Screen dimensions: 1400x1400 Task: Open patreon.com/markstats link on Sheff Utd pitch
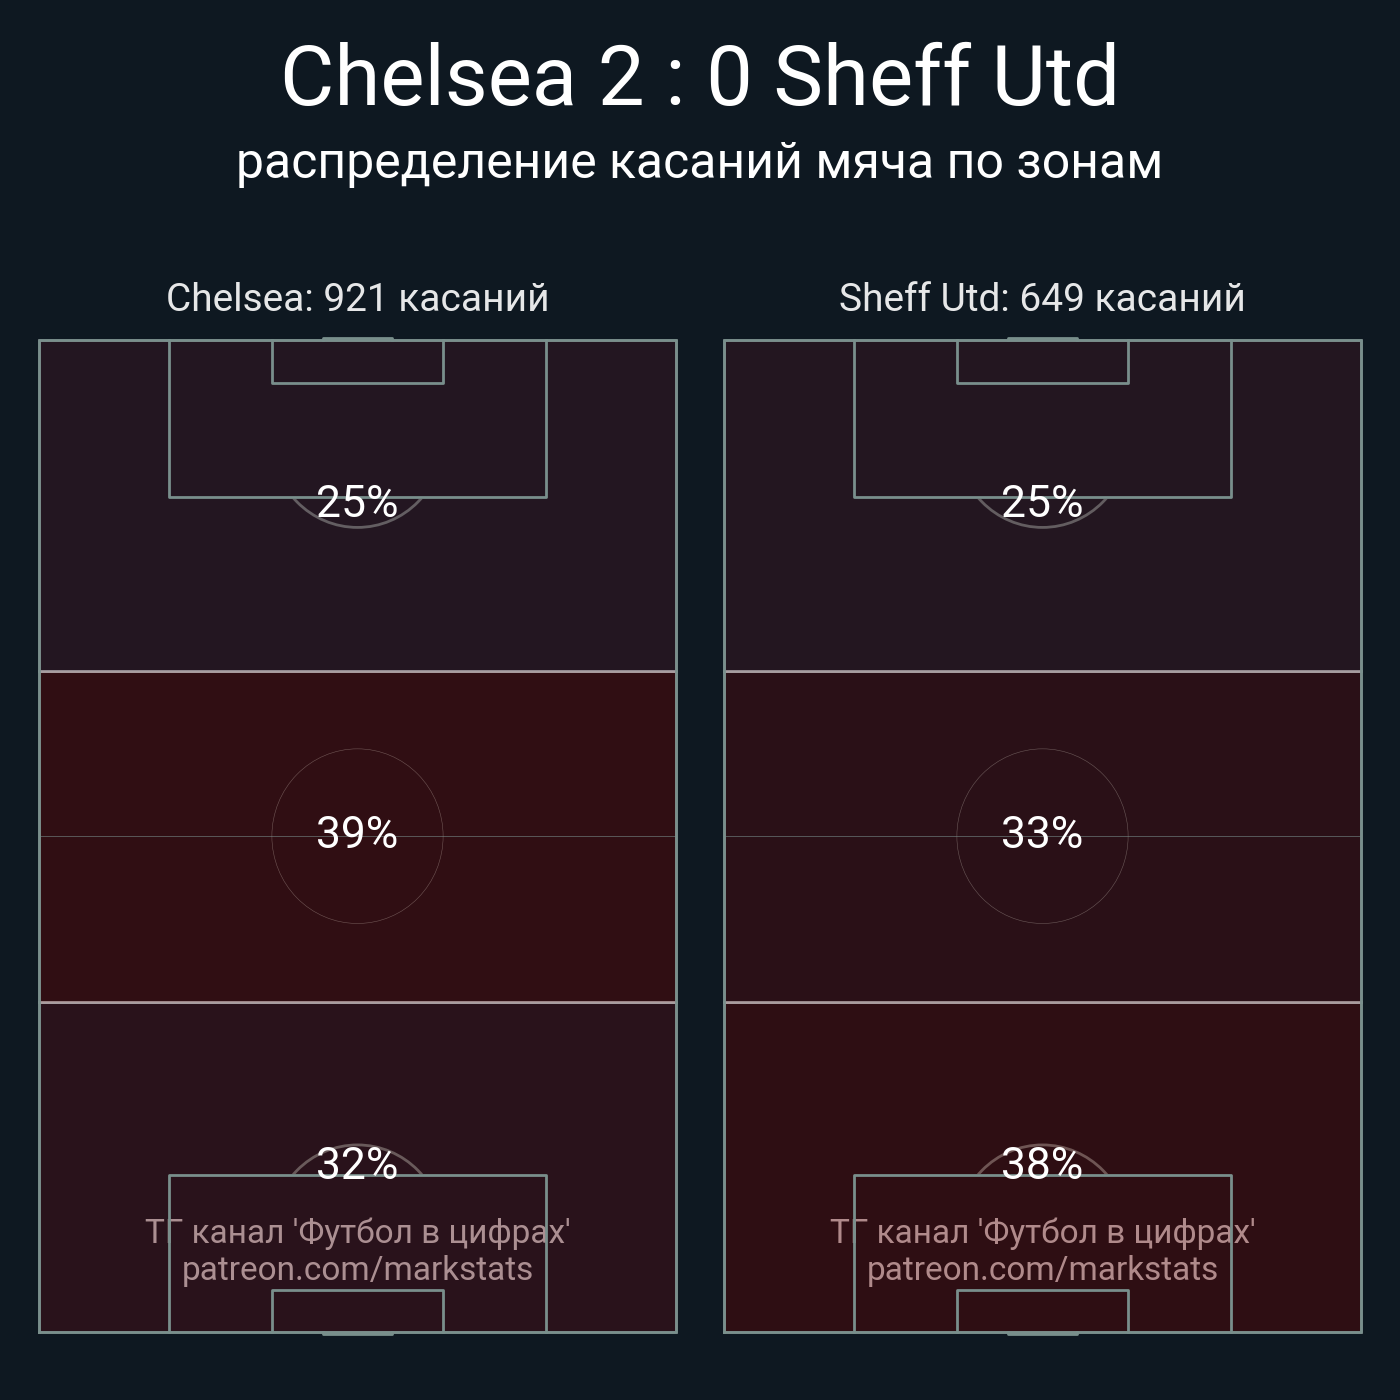1042,1270
